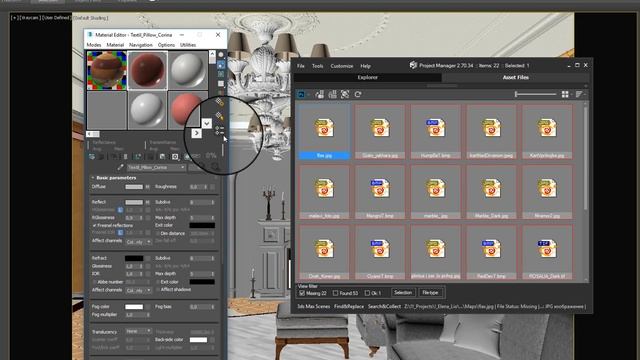The width and height of the screenshot is (640, 360).
Task: Toggle the Ok 1 filter checkbox
Action: (x=367, y=293)
